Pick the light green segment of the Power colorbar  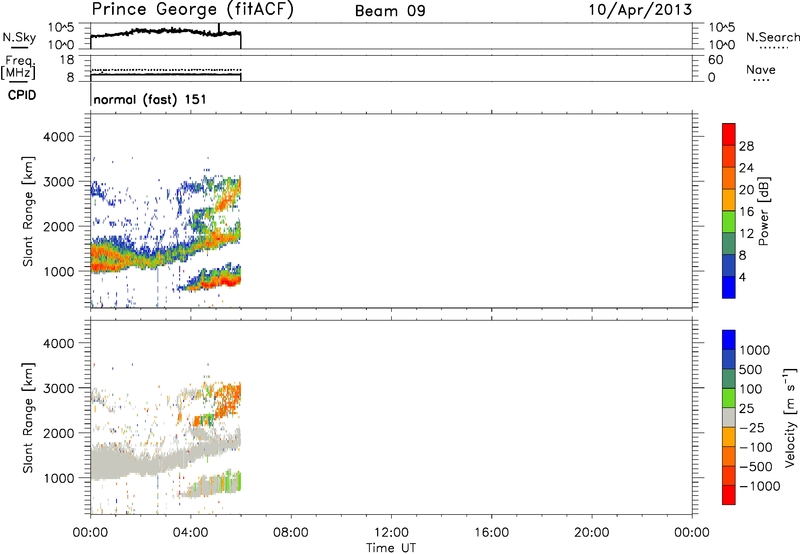tap(729, 222)
